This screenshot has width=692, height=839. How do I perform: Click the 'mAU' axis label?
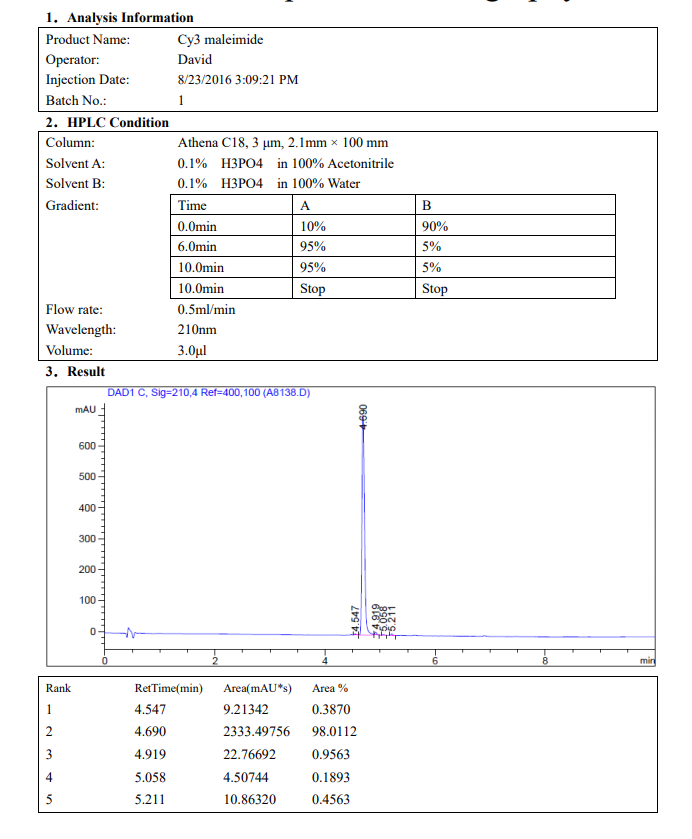point(86,410)
